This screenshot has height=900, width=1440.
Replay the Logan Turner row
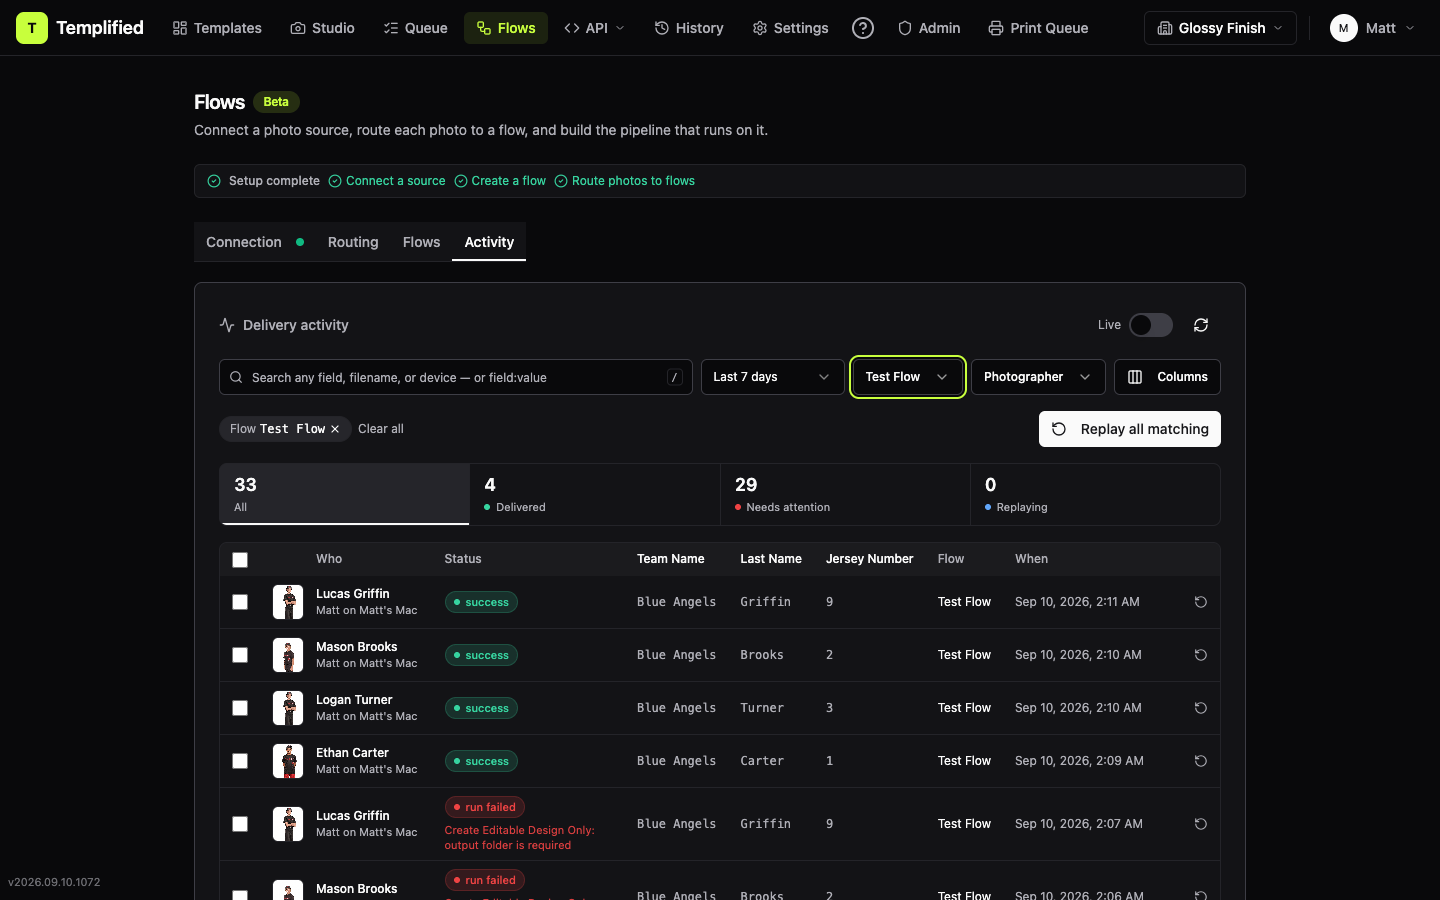[x=1201, y=708]
